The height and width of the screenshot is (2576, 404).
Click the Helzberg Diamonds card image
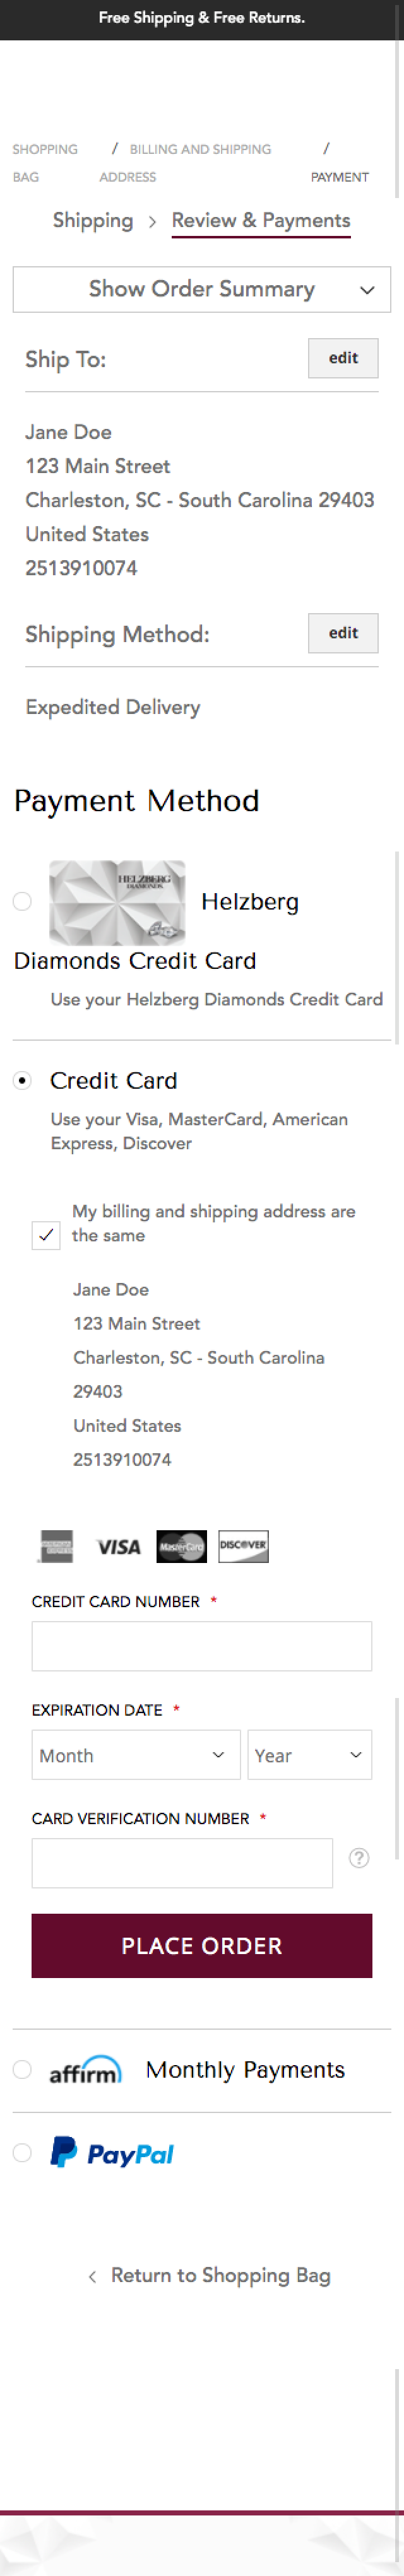point(117,902)
